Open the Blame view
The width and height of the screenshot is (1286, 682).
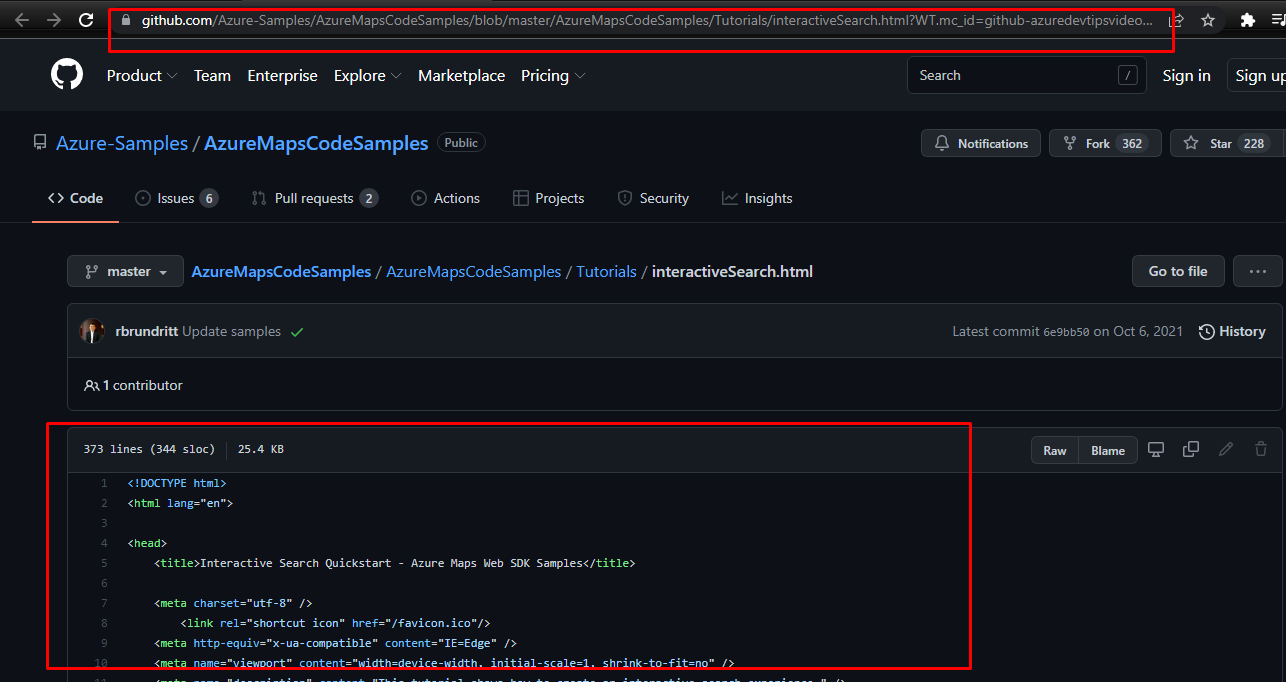click(x=1108, y=451)
